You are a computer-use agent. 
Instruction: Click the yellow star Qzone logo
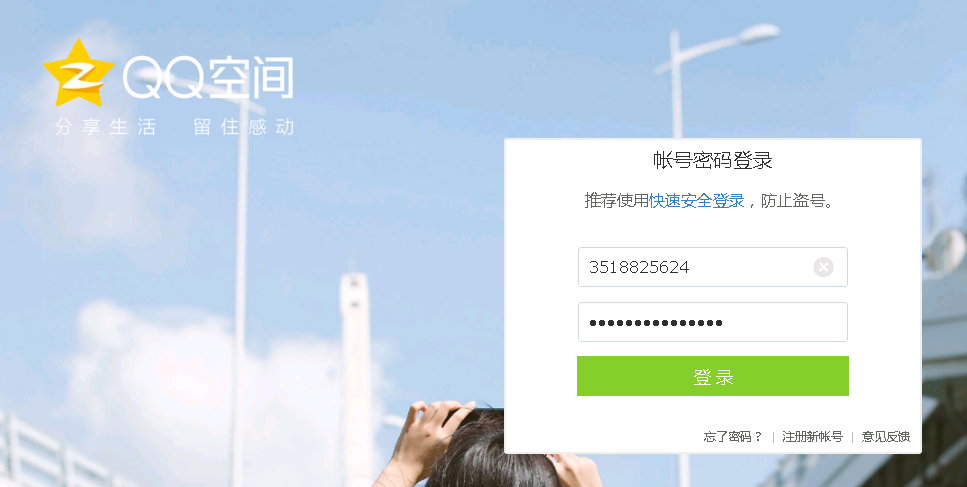78,73
